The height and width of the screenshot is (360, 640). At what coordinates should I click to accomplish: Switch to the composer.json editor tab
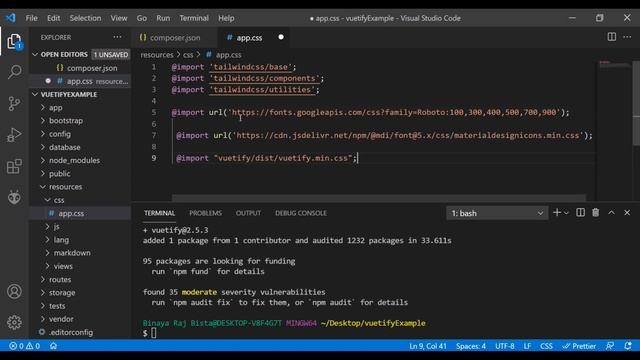175,38
